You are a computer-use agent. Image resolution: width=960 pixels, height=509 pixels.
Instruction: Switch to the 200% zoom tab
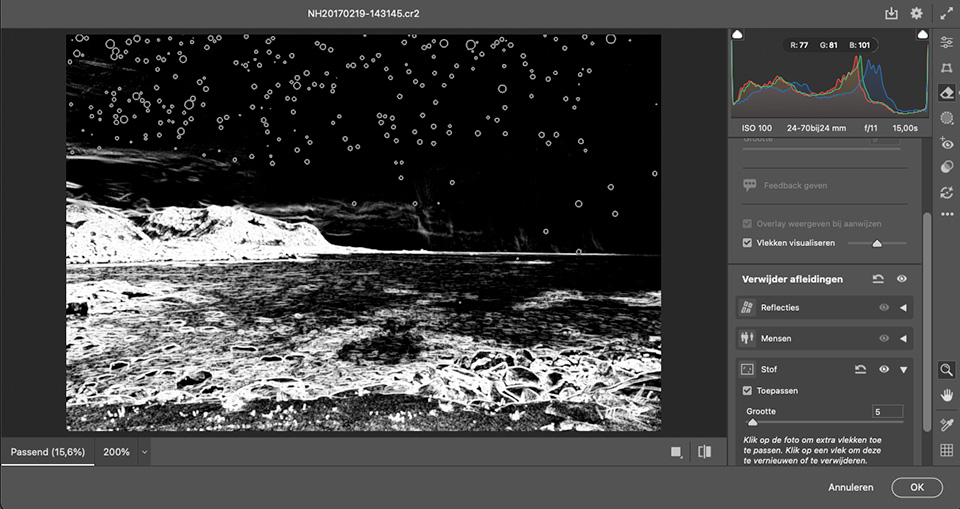pyautogui.click(x=116, y=452)
